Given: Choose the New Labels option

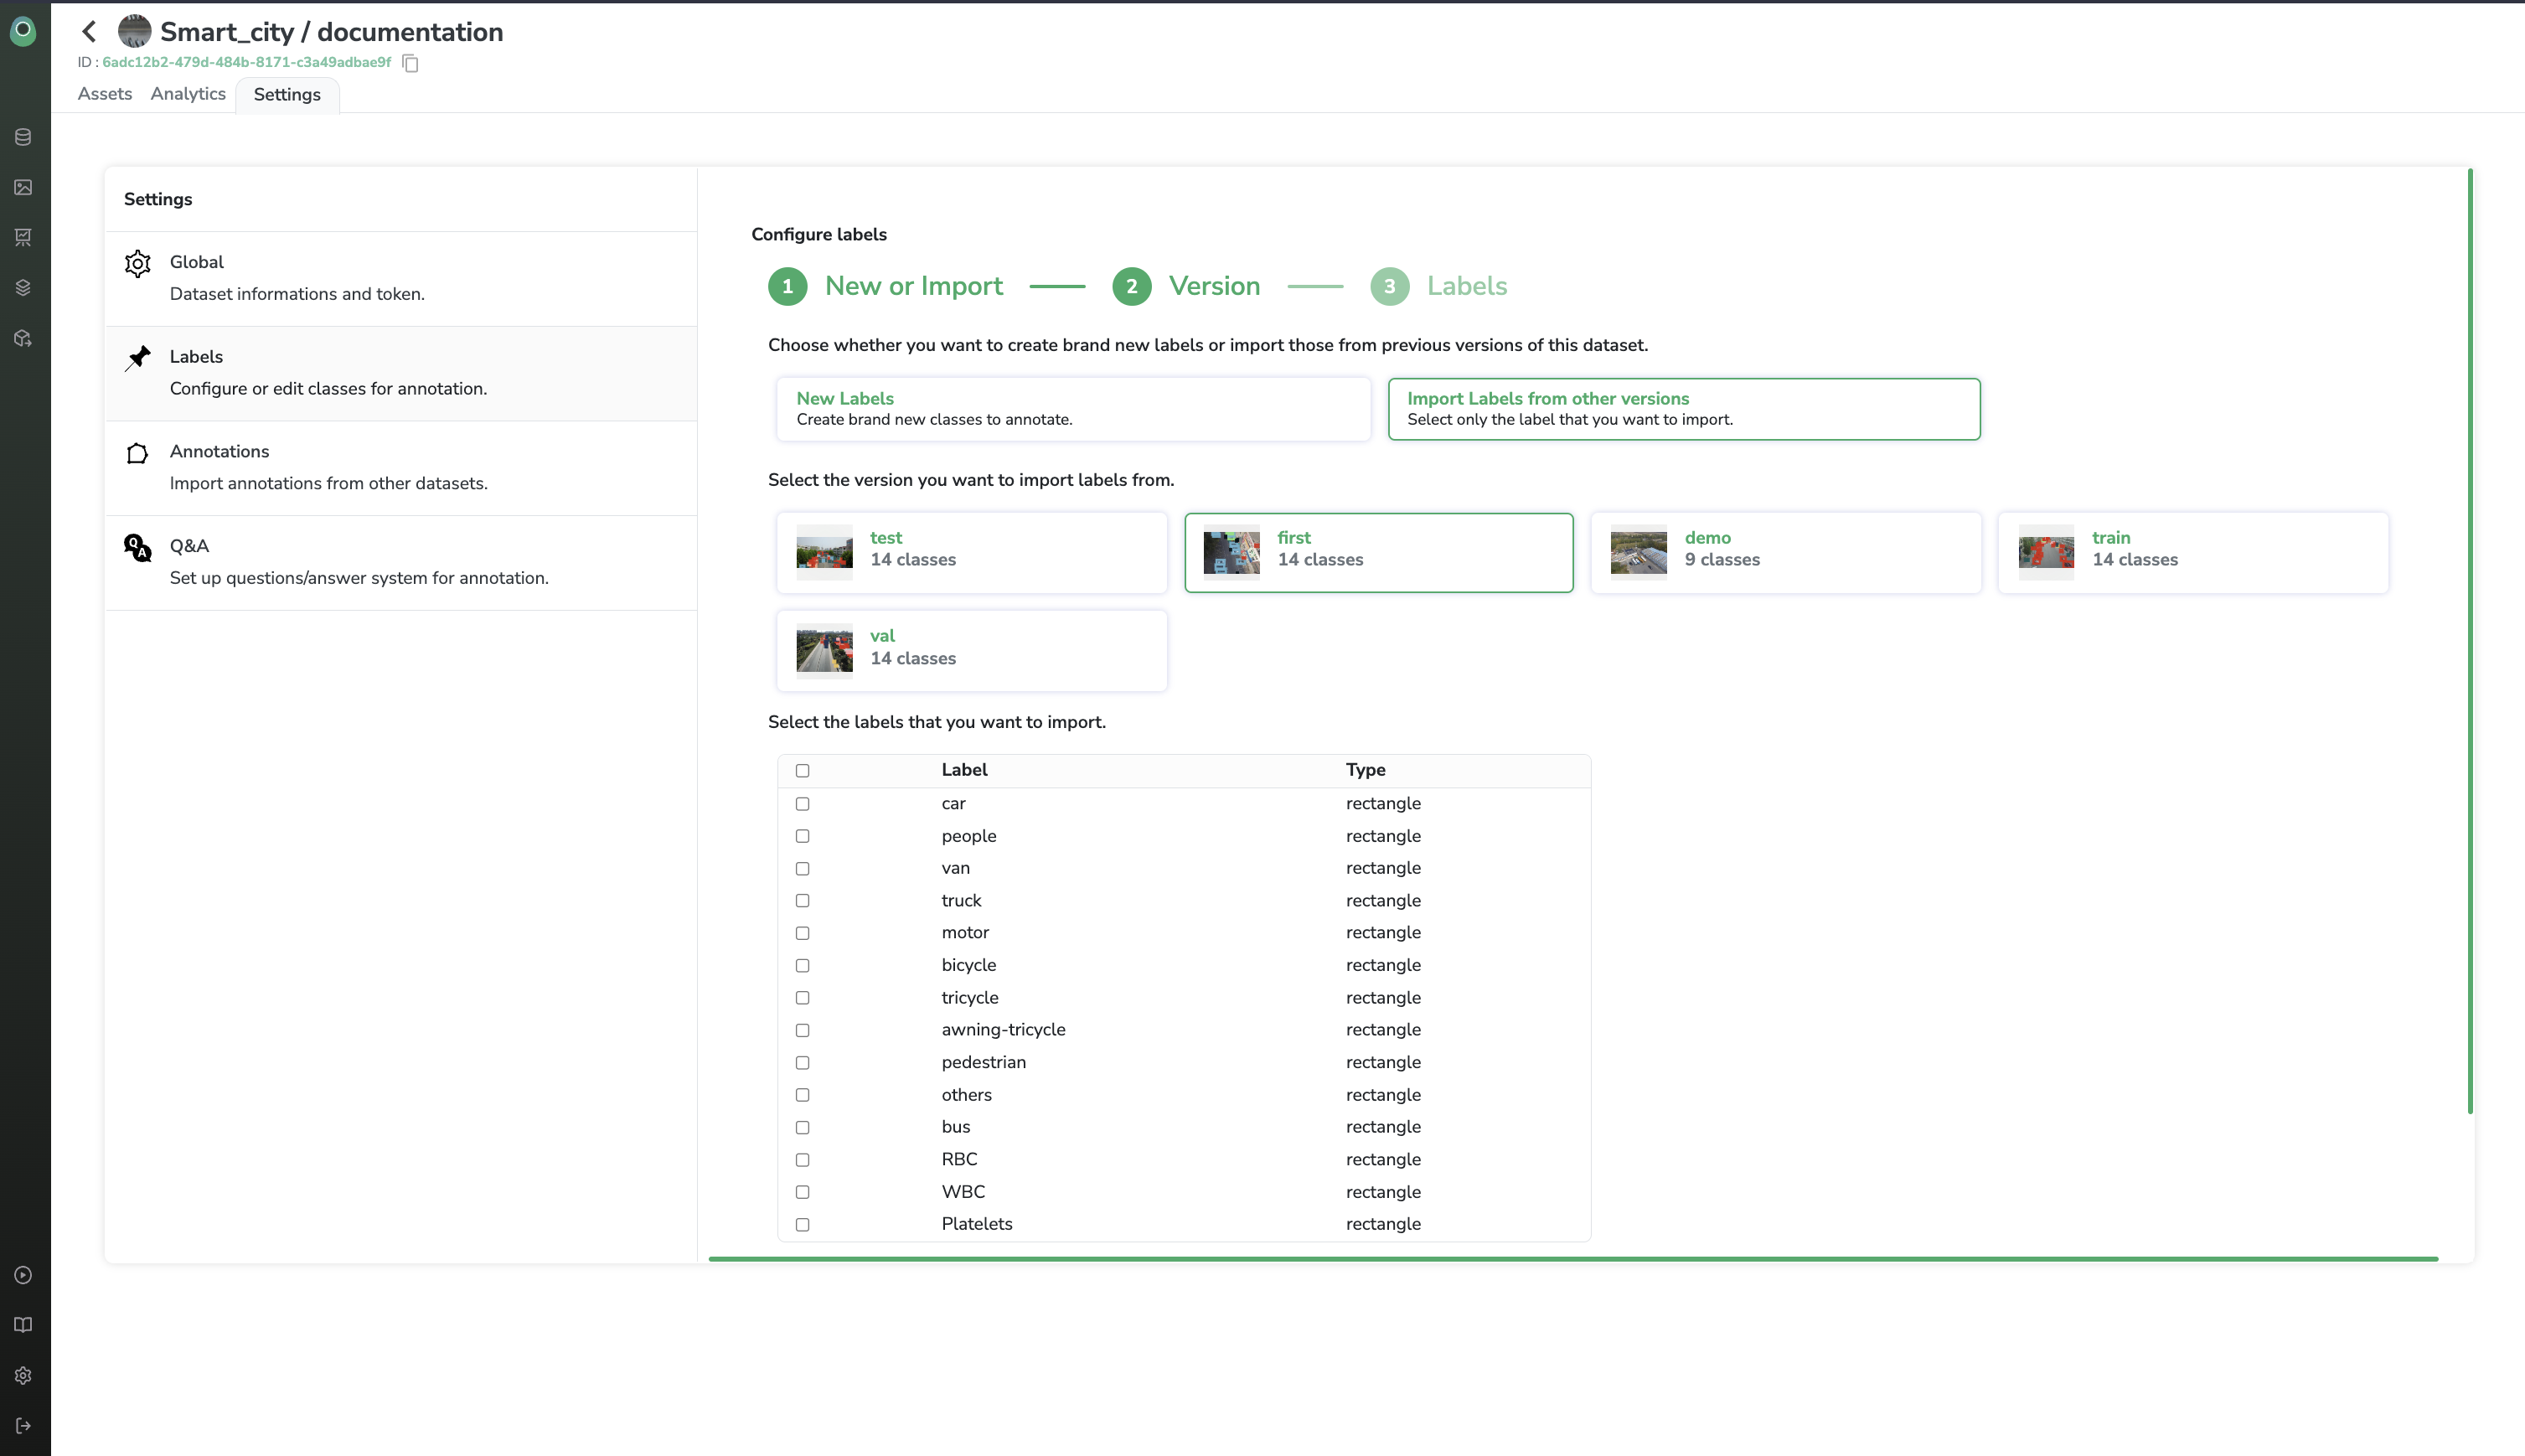Looking at the screenshot, I should click(x=1072, y=408).
